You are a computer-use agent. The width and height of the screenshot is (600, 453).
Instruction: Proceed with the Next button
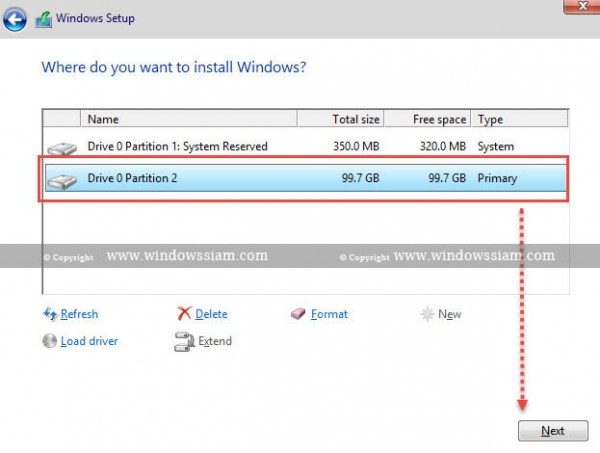tap(553, 431)
